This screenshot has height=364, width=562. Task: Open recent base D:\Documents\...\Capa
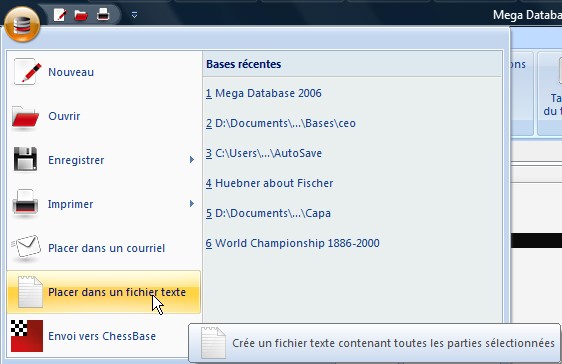pyautogui.click(x=268, y=213)
